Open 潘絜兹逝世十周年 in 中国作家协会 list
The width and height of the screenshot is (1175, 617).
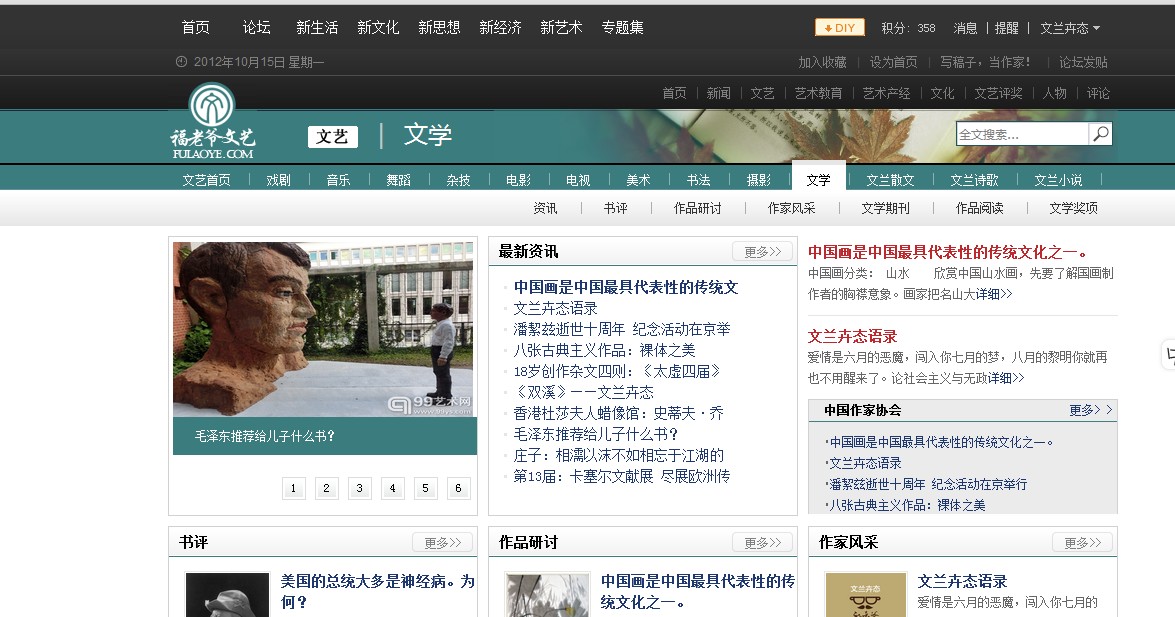(x=927, y=484)
